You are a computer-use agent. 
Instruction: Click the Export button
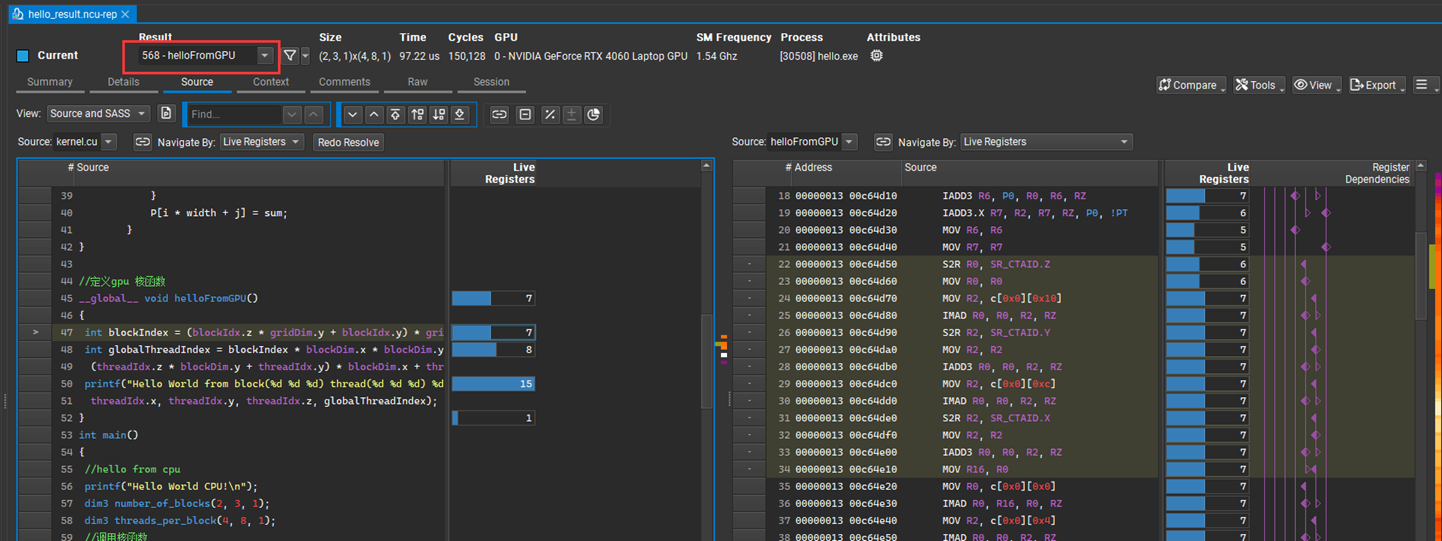1377,85
